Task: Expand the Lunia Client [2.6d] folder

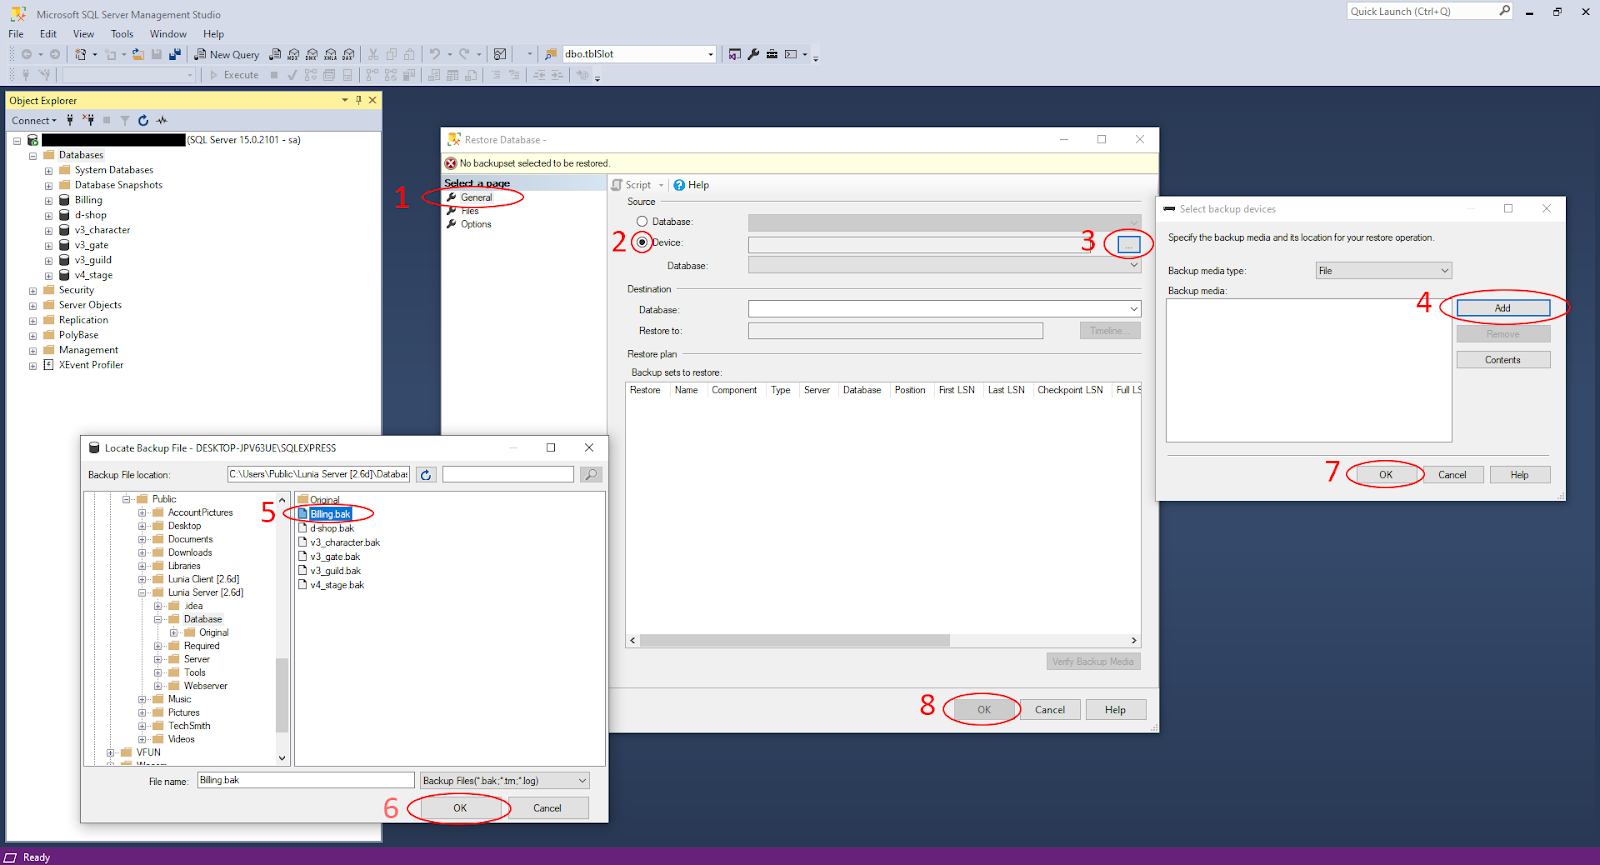Action: click(142, 579)
